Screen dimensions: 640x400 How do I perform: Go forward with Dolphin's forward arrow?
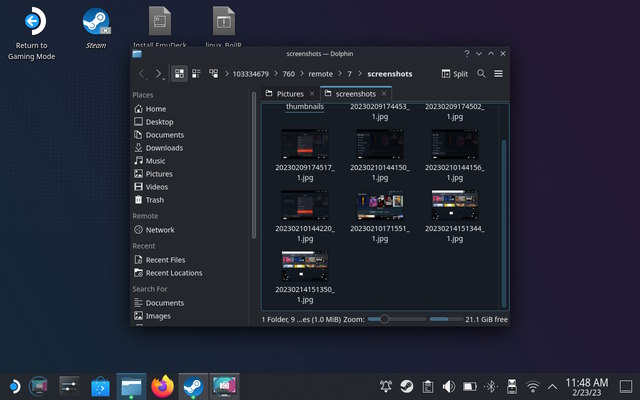[158, 74]
